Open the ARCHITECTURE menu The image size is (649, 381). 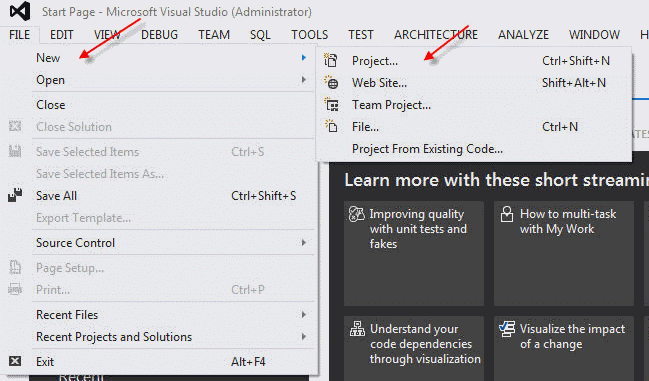pos(436,35)
